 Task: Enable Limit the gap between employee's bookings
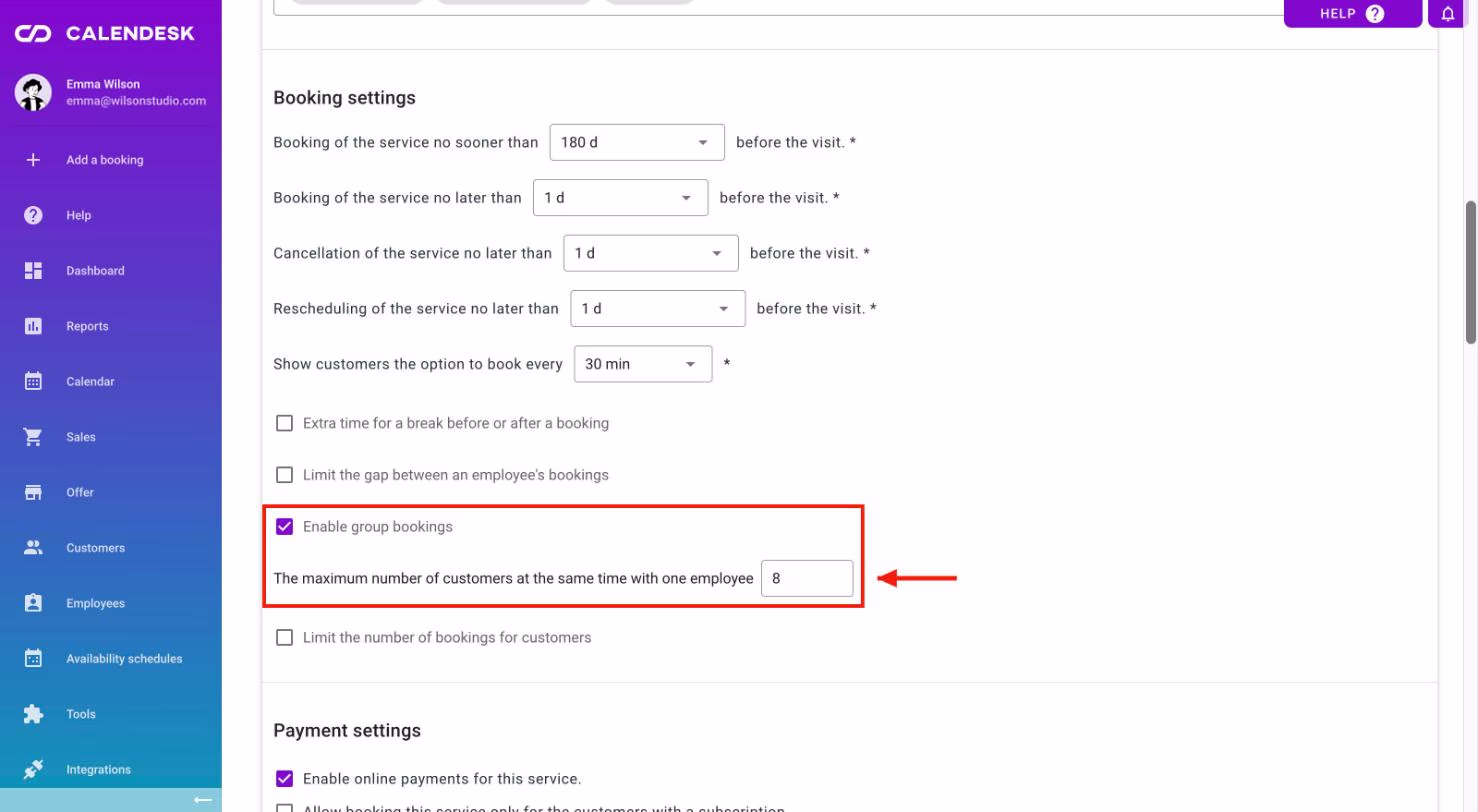point(284,475)
